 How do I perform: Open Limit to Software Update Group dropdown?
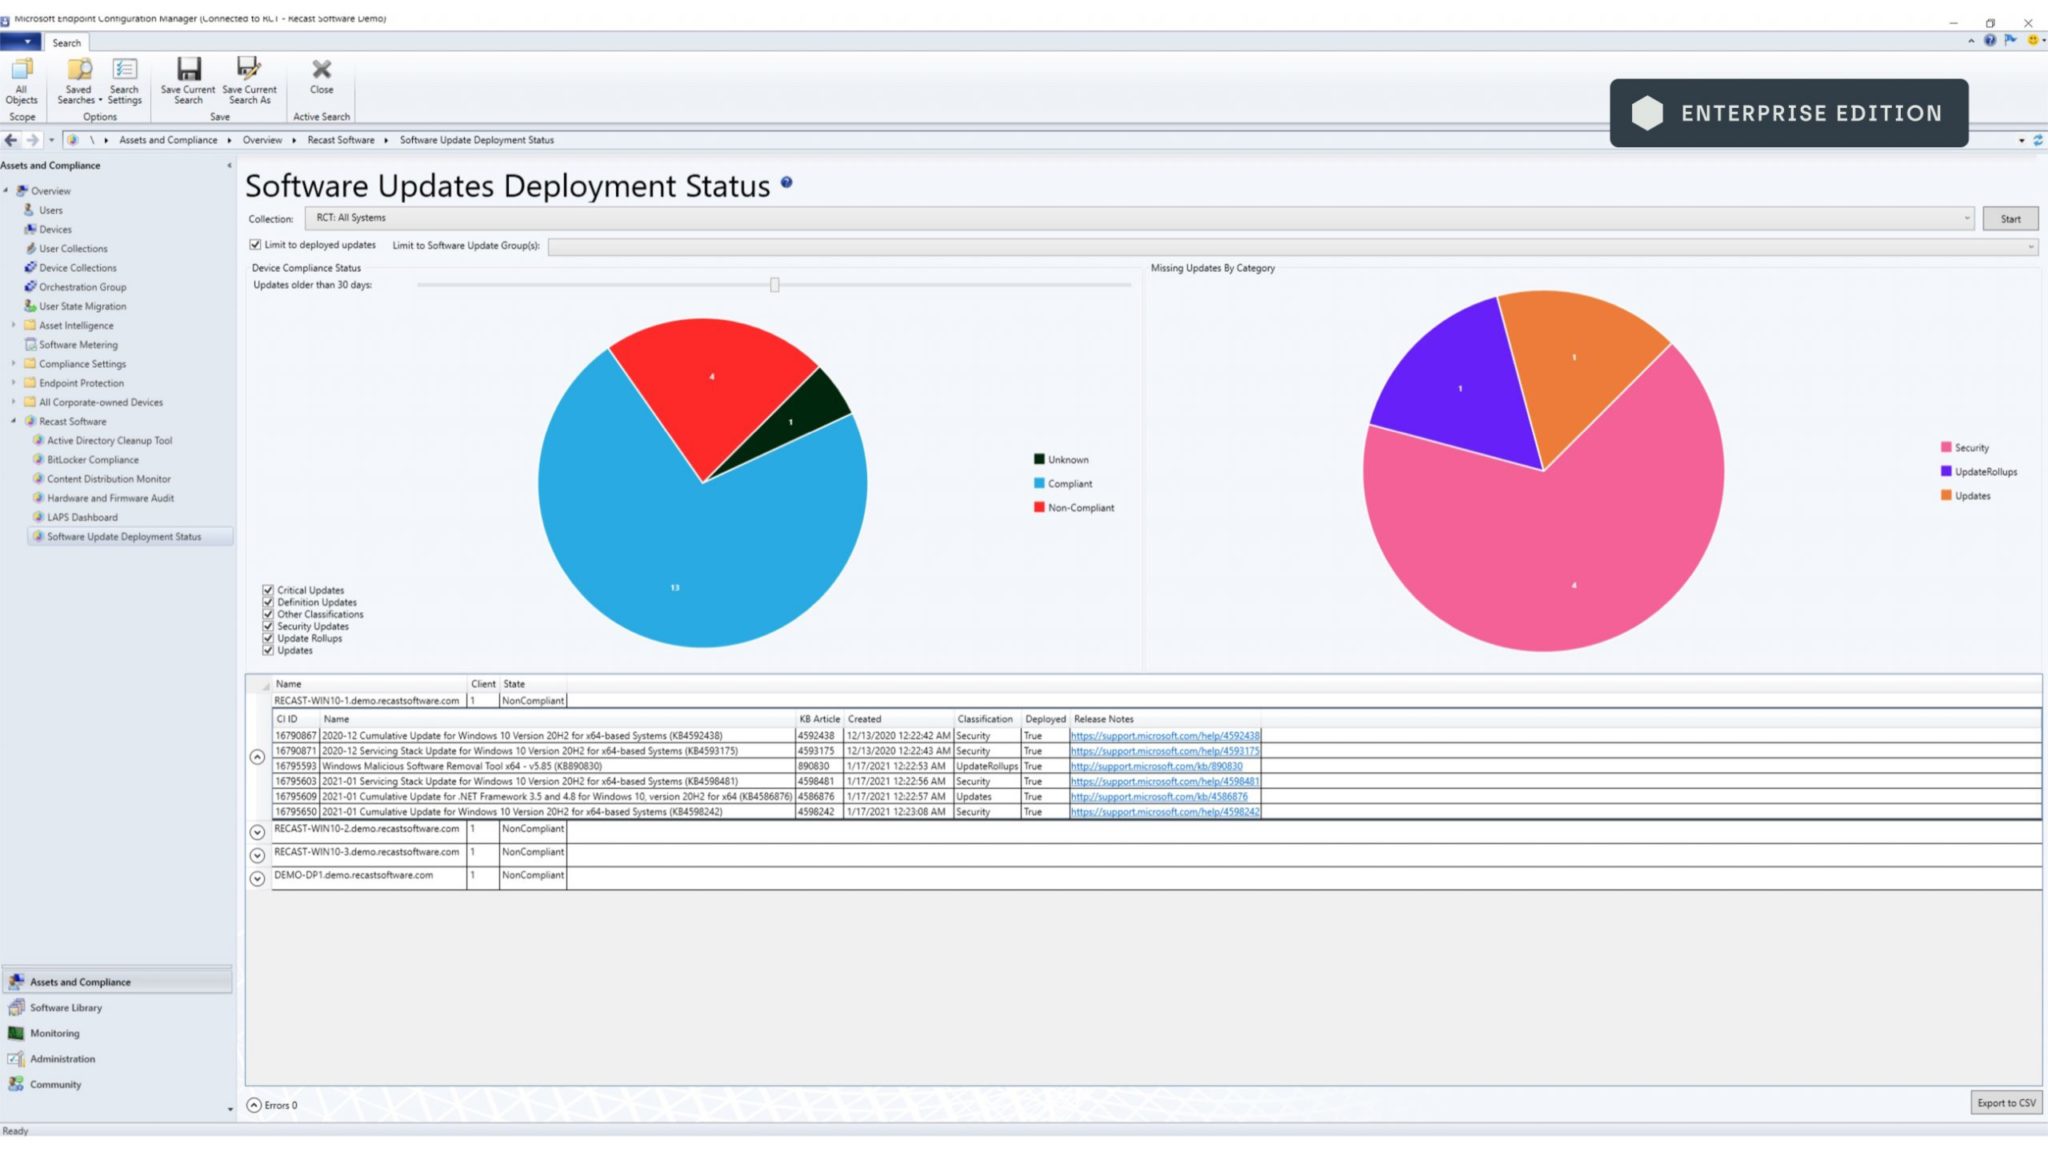1293,246
